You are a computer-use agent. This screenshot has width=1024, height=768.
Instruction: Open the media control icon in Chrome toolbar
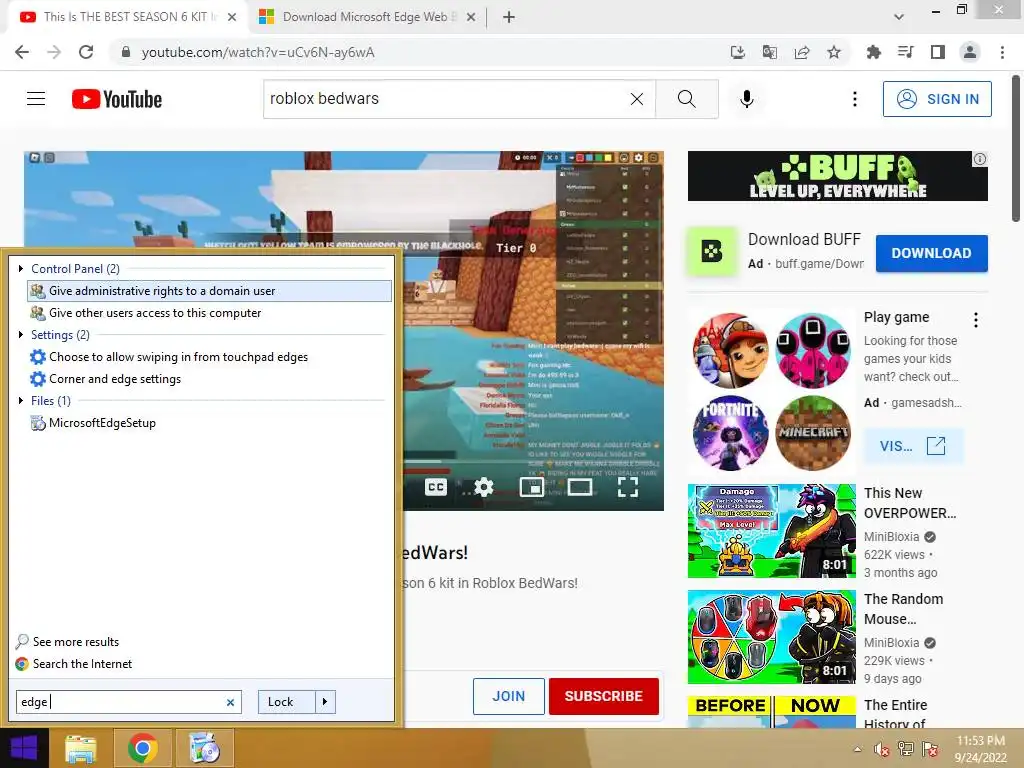(905, 52)
